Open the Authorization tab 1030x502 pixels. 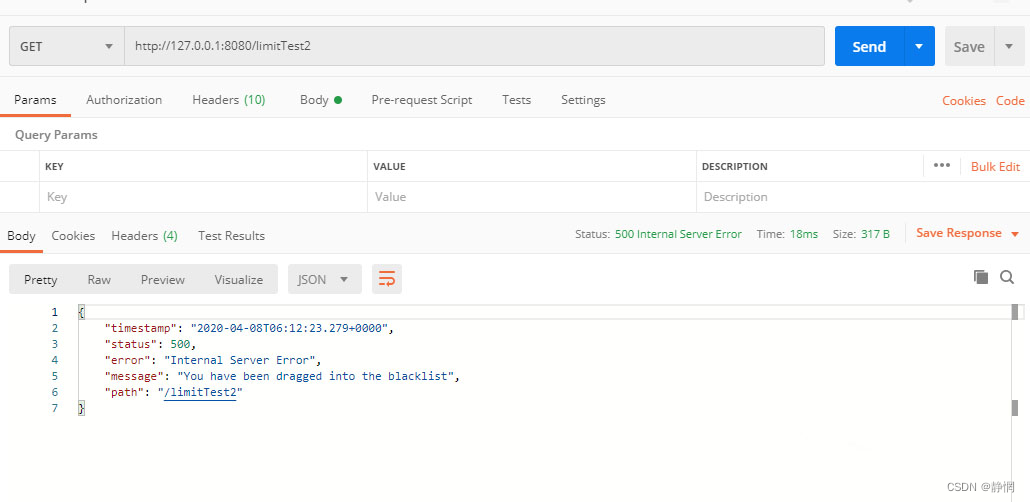[124, 100]
